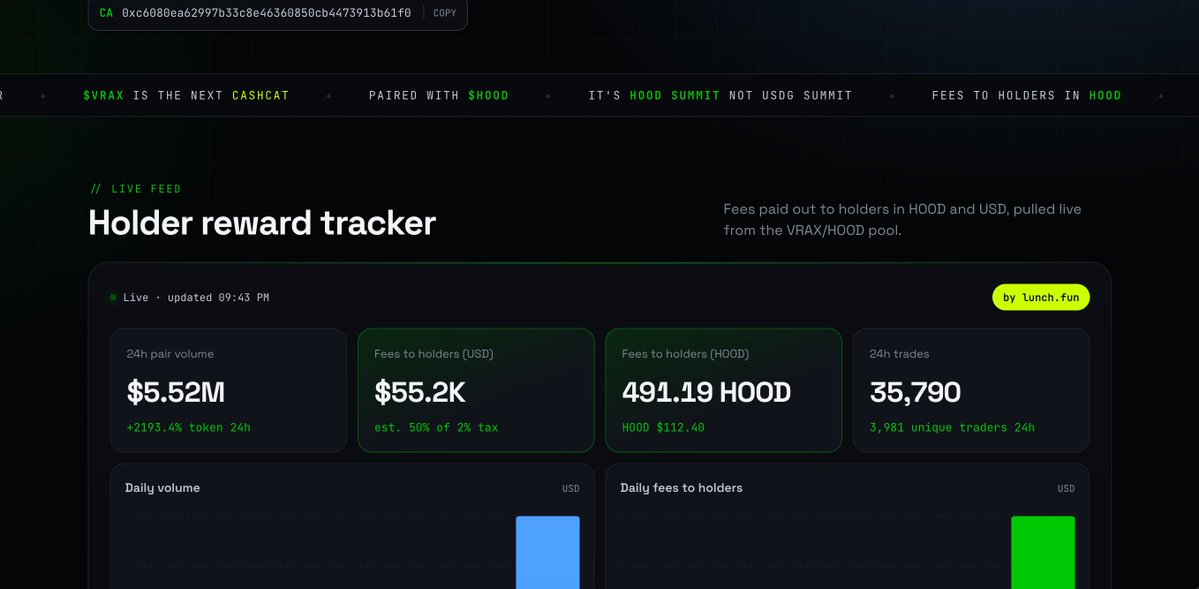Click 'IT'S HOOD SUMMIT NOT USDG SUMMIT' ticker
The width and height of the screenshot is (1199, 589).
[720, 96]
